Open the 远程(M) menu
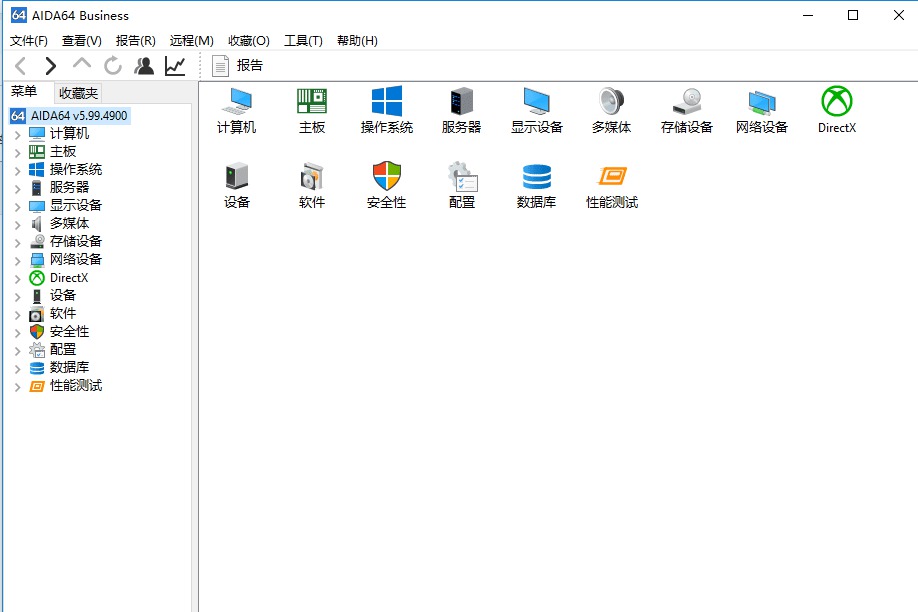Screen dimensions: 918x612 191,40
